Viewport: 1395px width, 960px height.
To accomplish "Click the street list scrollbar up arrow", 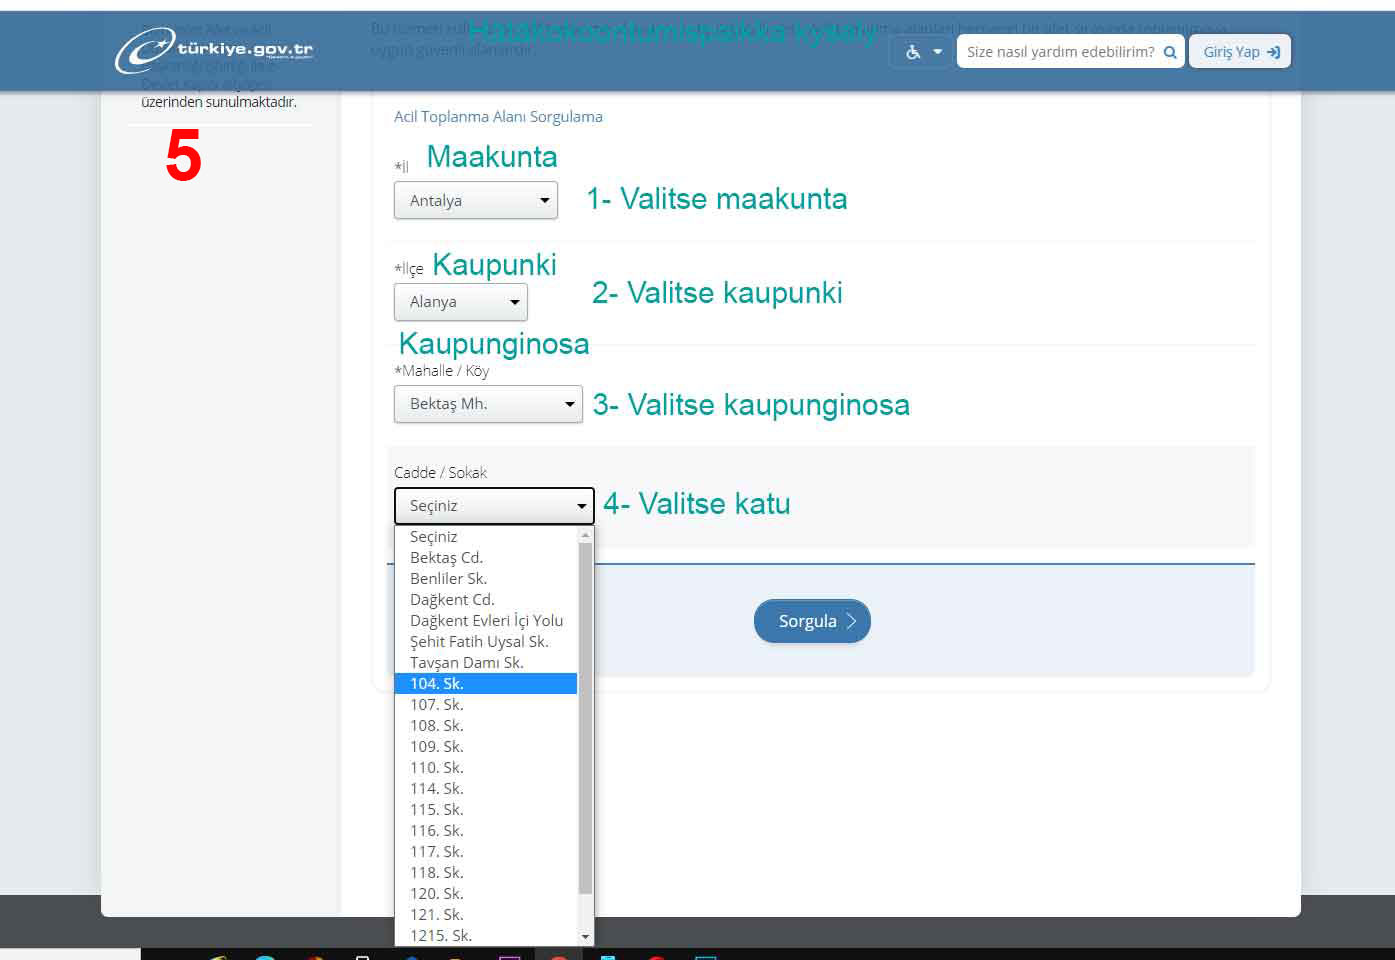I will [x=586, y=536].
